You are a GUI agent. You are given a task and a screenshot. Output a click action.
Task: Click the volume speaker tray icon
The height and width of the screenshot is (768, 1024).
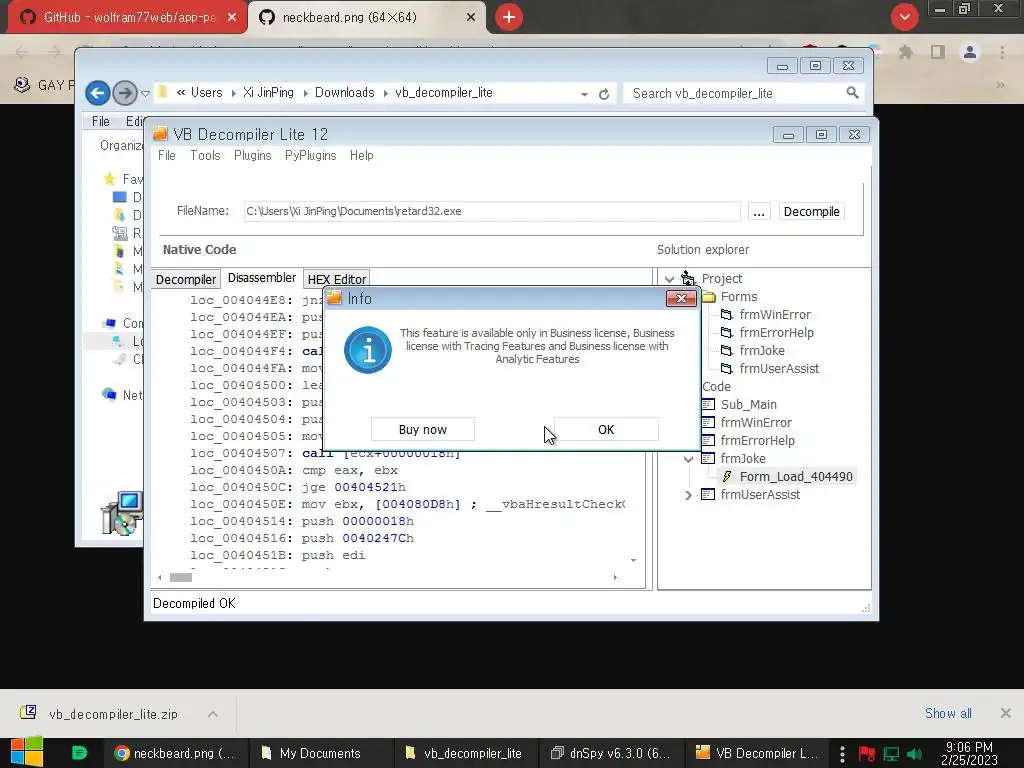click(914, 754)
